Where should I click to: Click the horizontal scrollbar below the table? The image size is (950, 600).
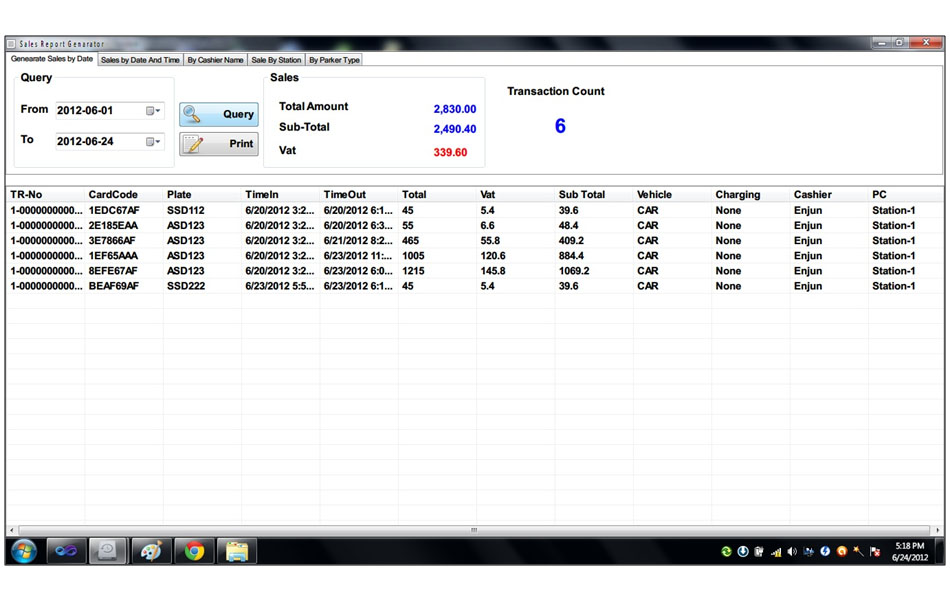[474, 530]
